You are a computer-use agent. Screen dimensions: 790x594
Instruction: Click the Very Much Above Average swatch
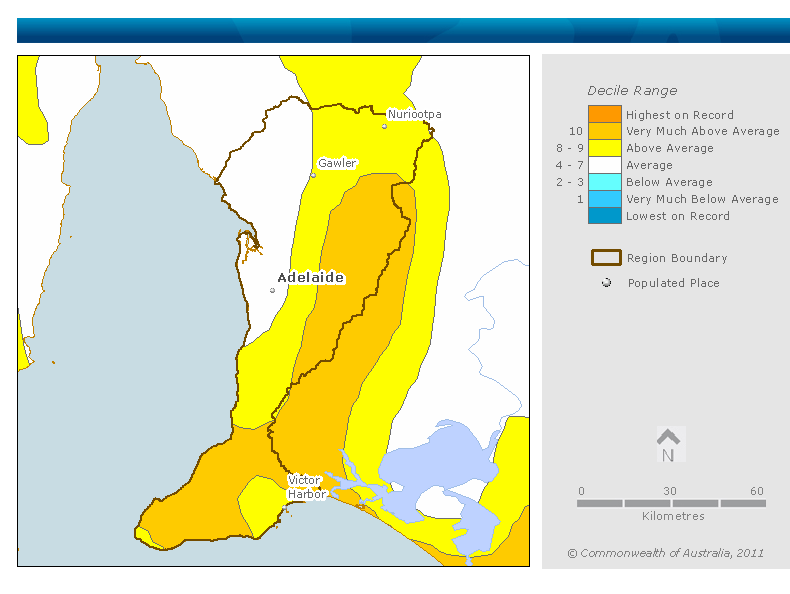(605, 131)
